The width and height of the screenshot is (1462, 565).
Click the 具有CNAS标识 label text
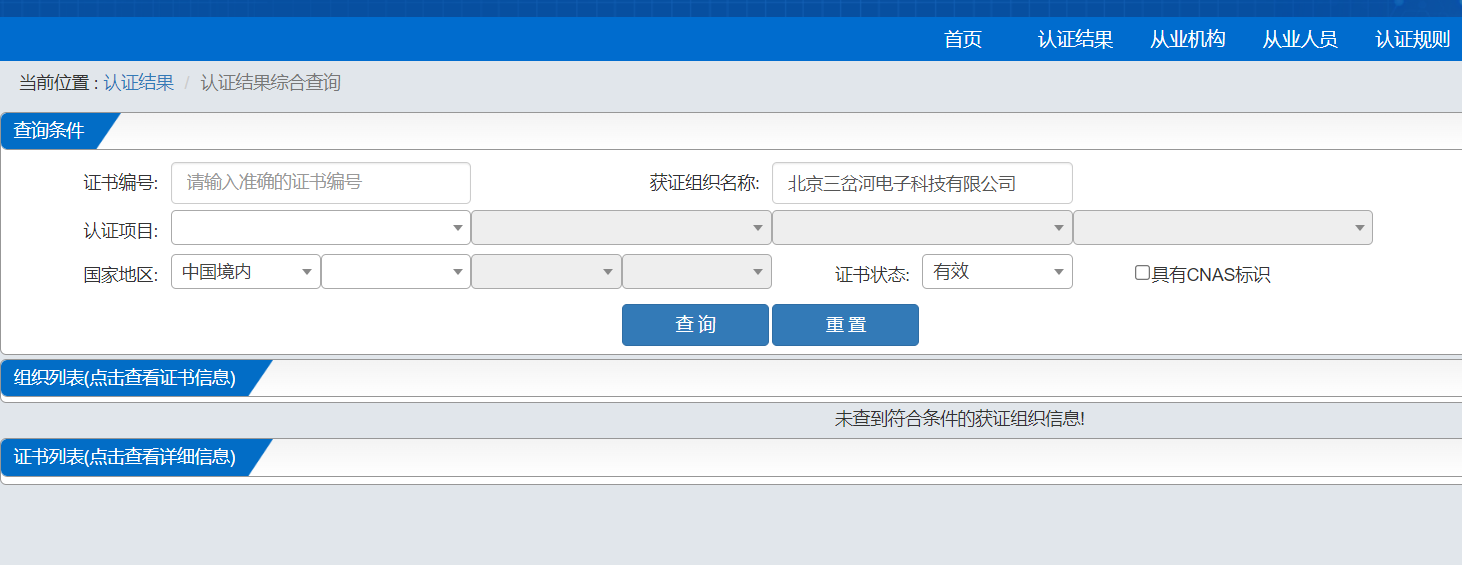[1211, 274]
